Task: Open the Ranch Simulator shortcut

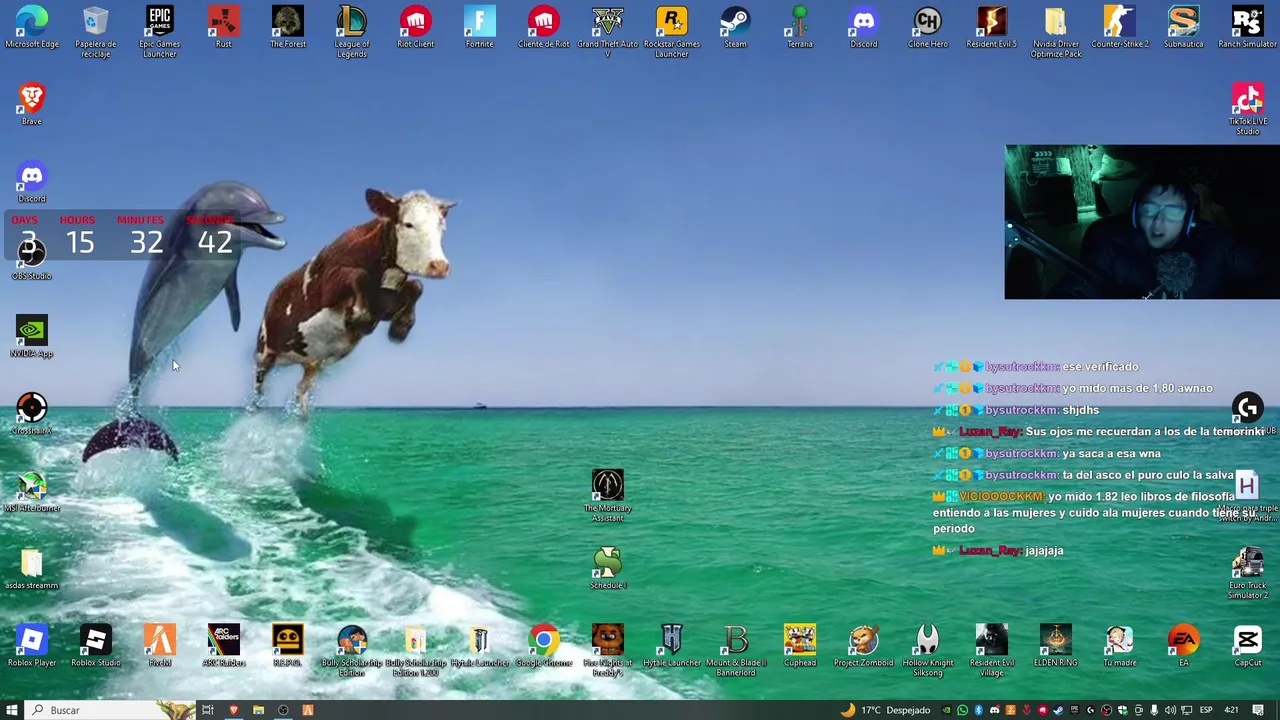Action: pos(1248,28)
